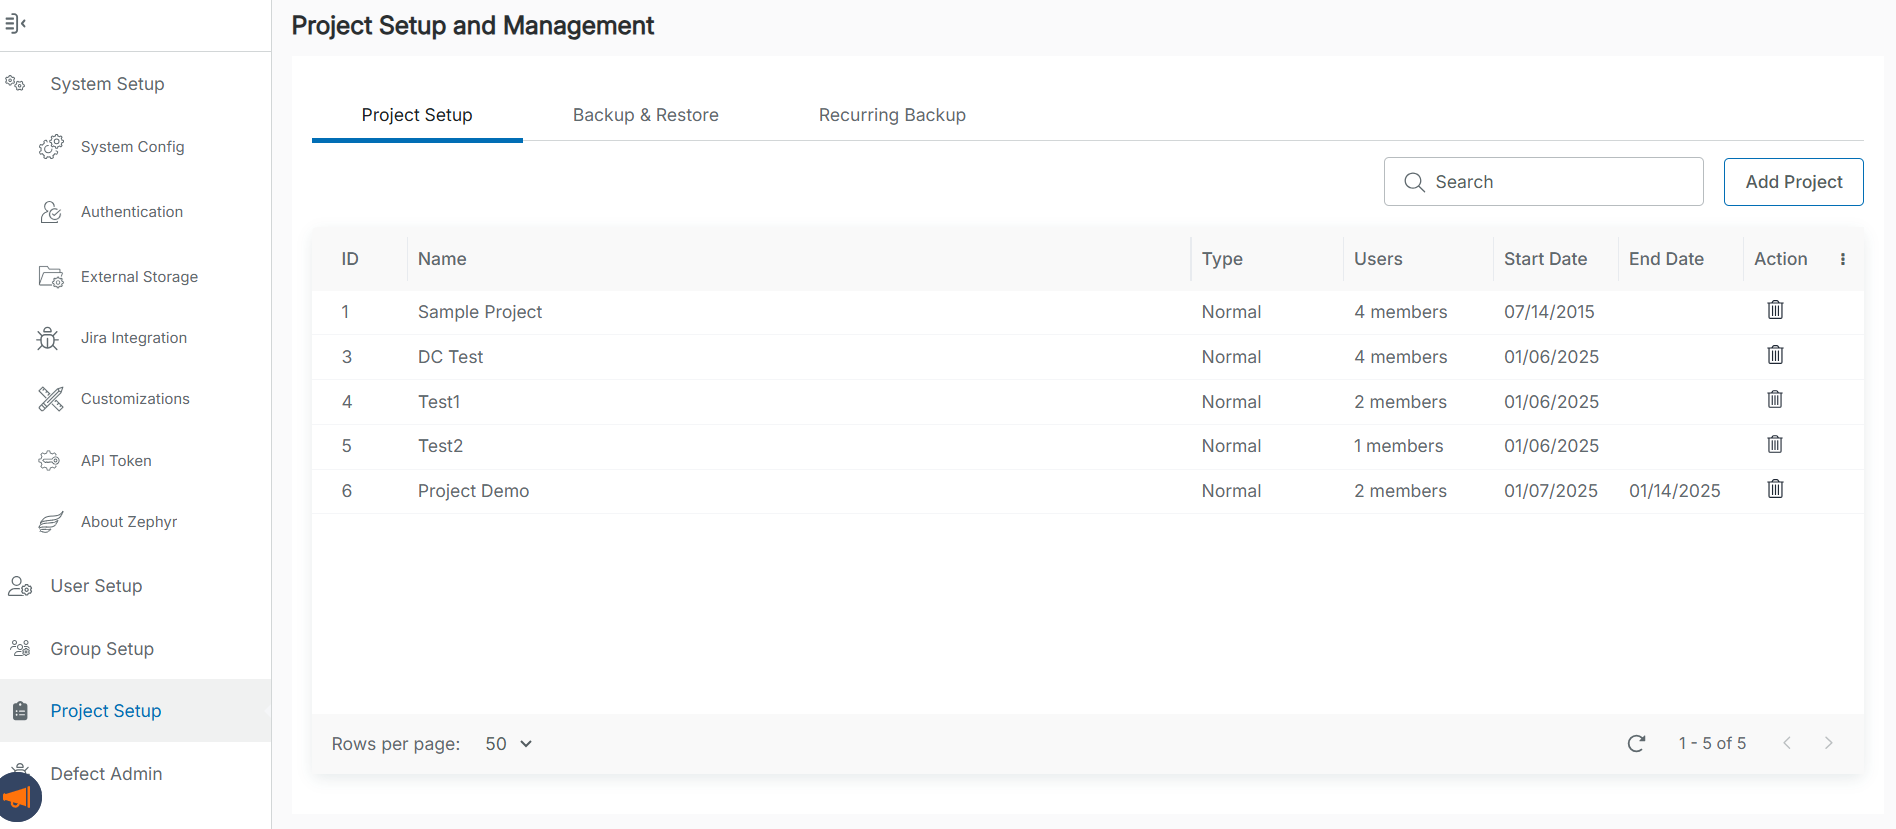Screen dimensions: 1896x829
Task: Click the Add Project button
Action: (1793, 182)
